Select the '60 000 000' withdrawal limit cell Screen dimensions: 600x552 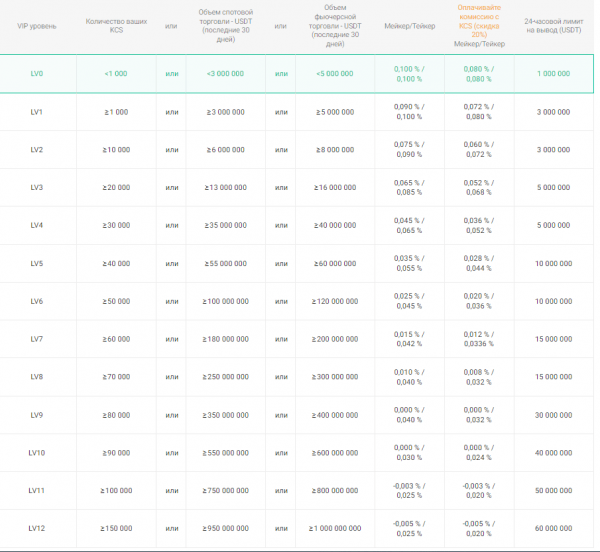(553, 527)
